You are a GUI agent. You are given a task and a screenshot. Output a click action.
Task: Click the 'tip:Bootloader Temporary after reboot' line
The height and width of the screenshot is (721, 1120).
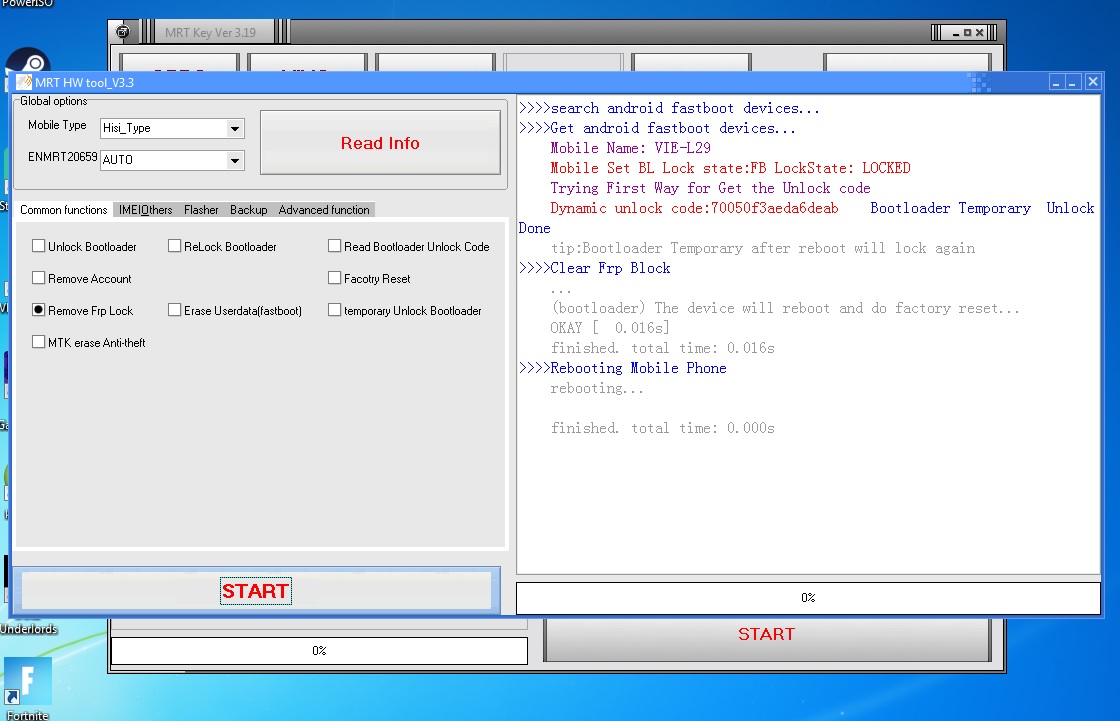click(763, 248)
